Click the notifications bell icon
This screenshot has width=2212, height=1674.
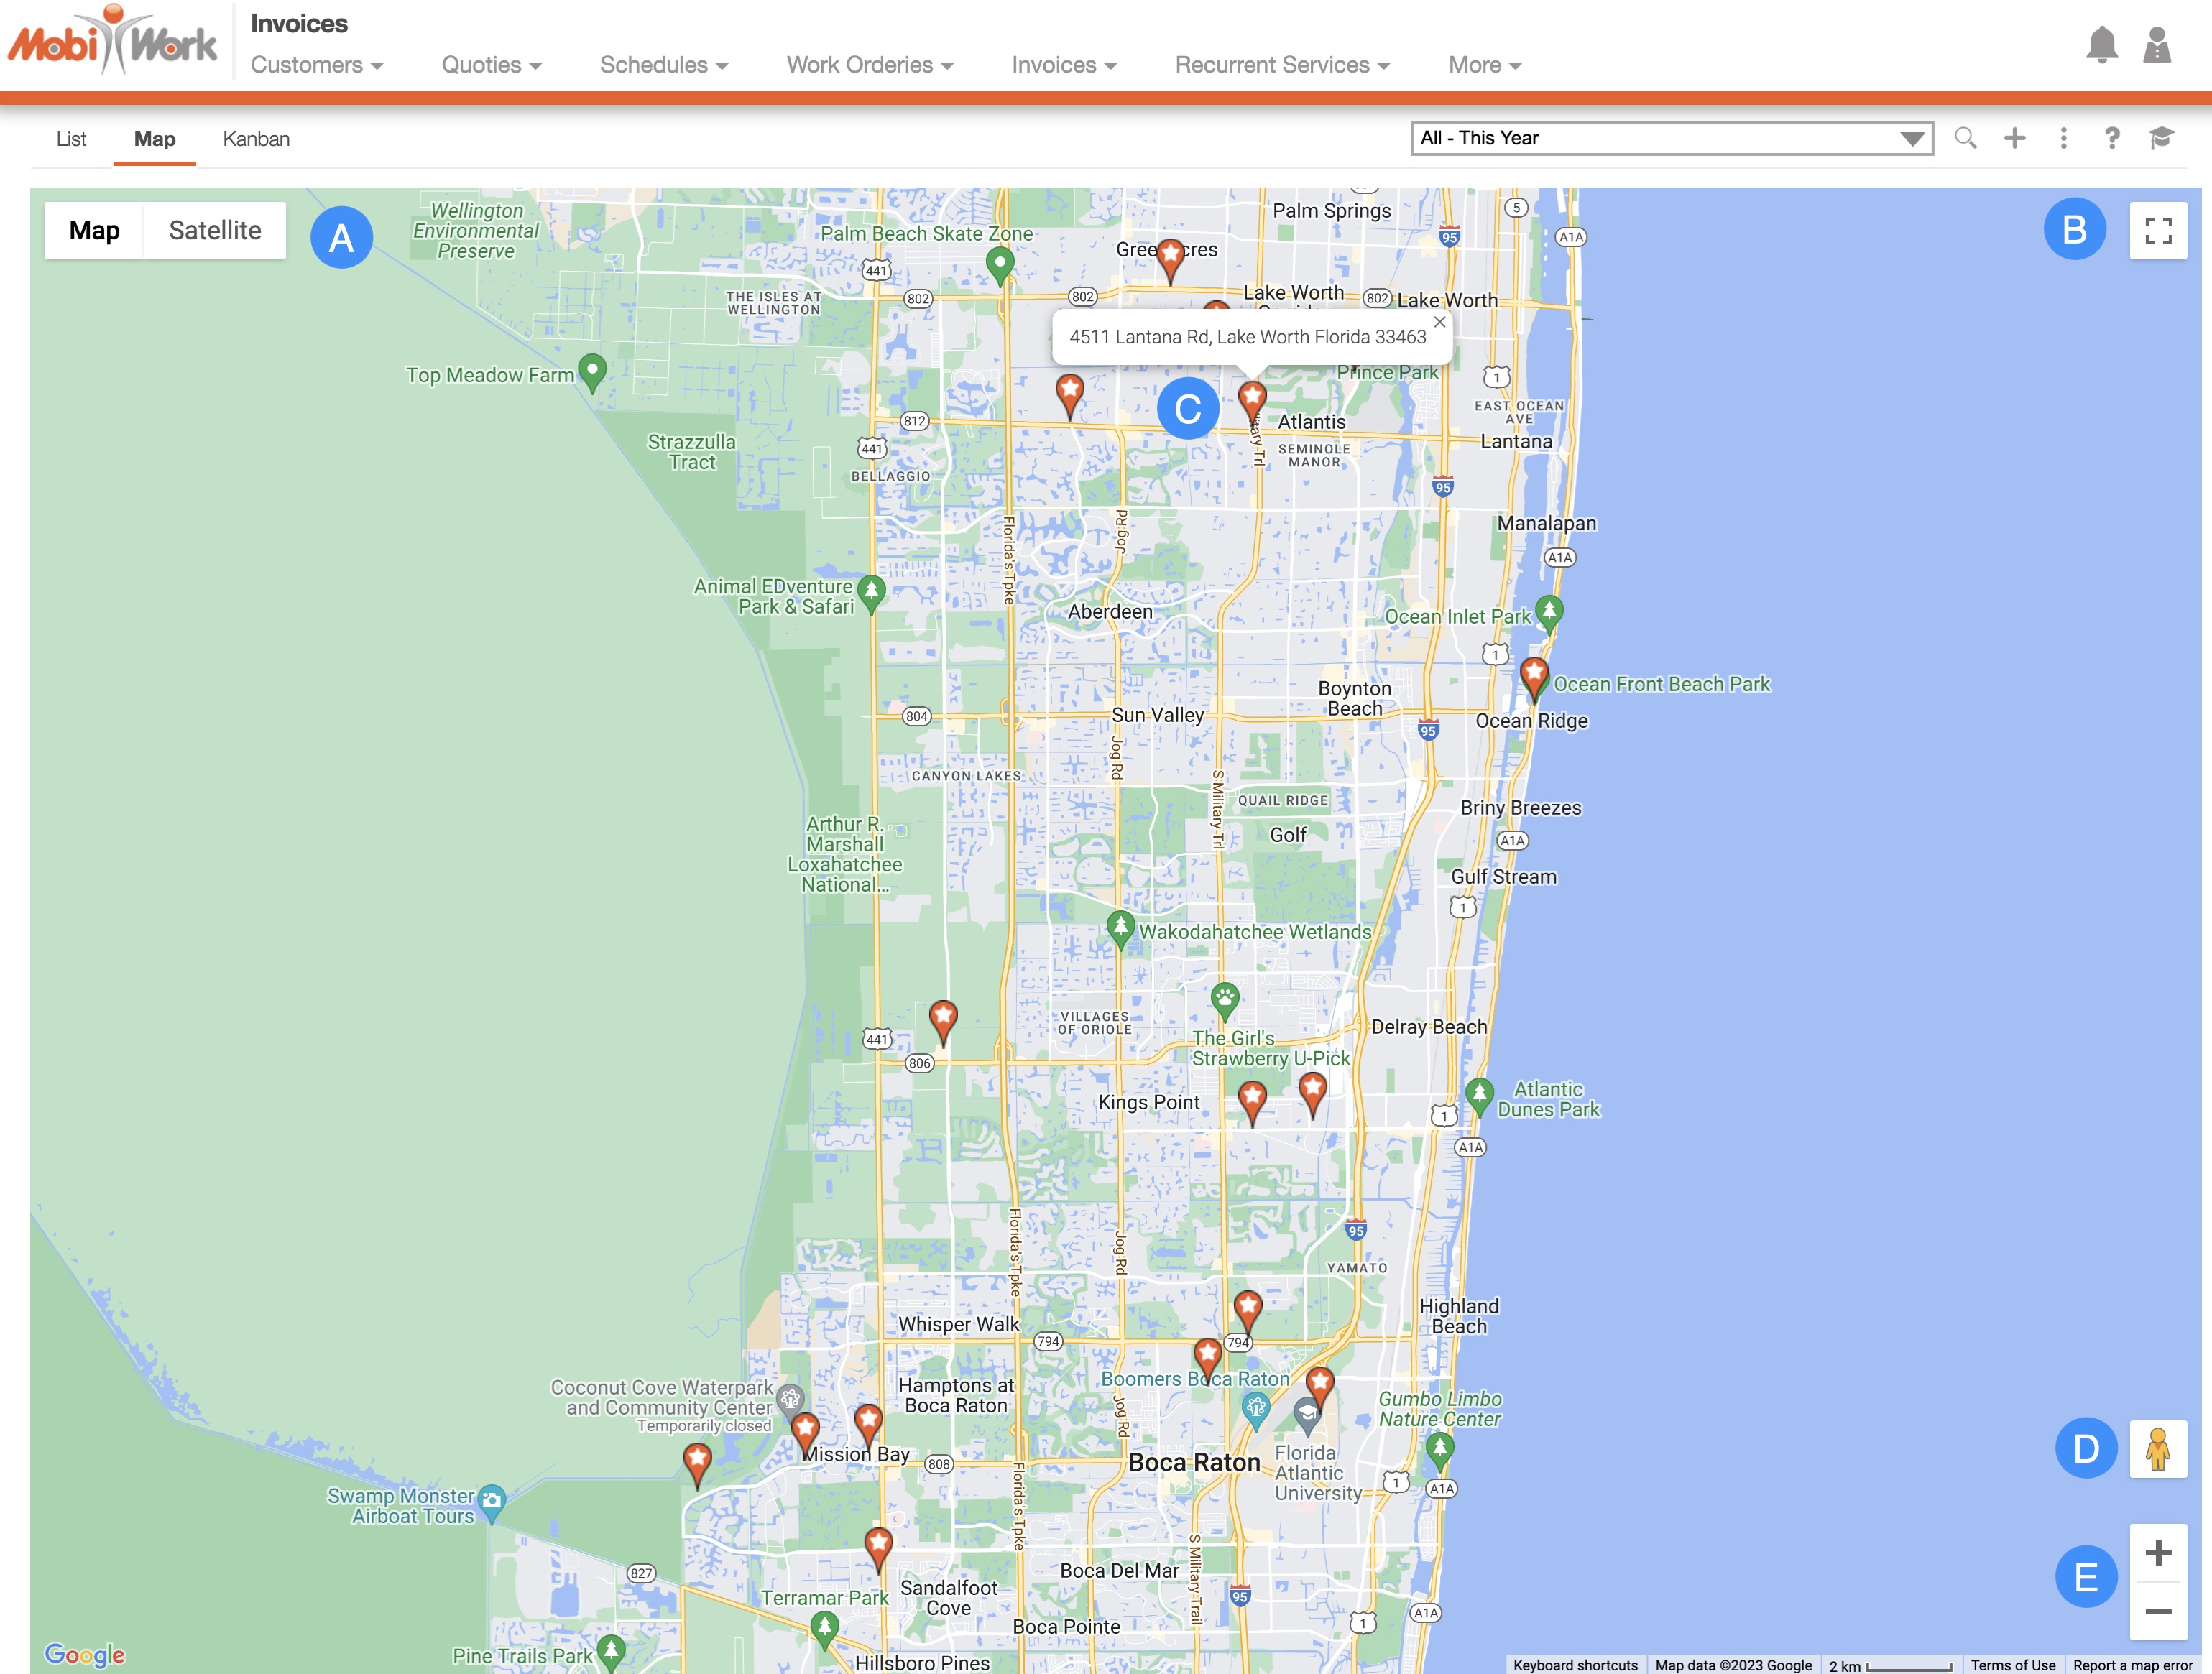click(2101, 45)
